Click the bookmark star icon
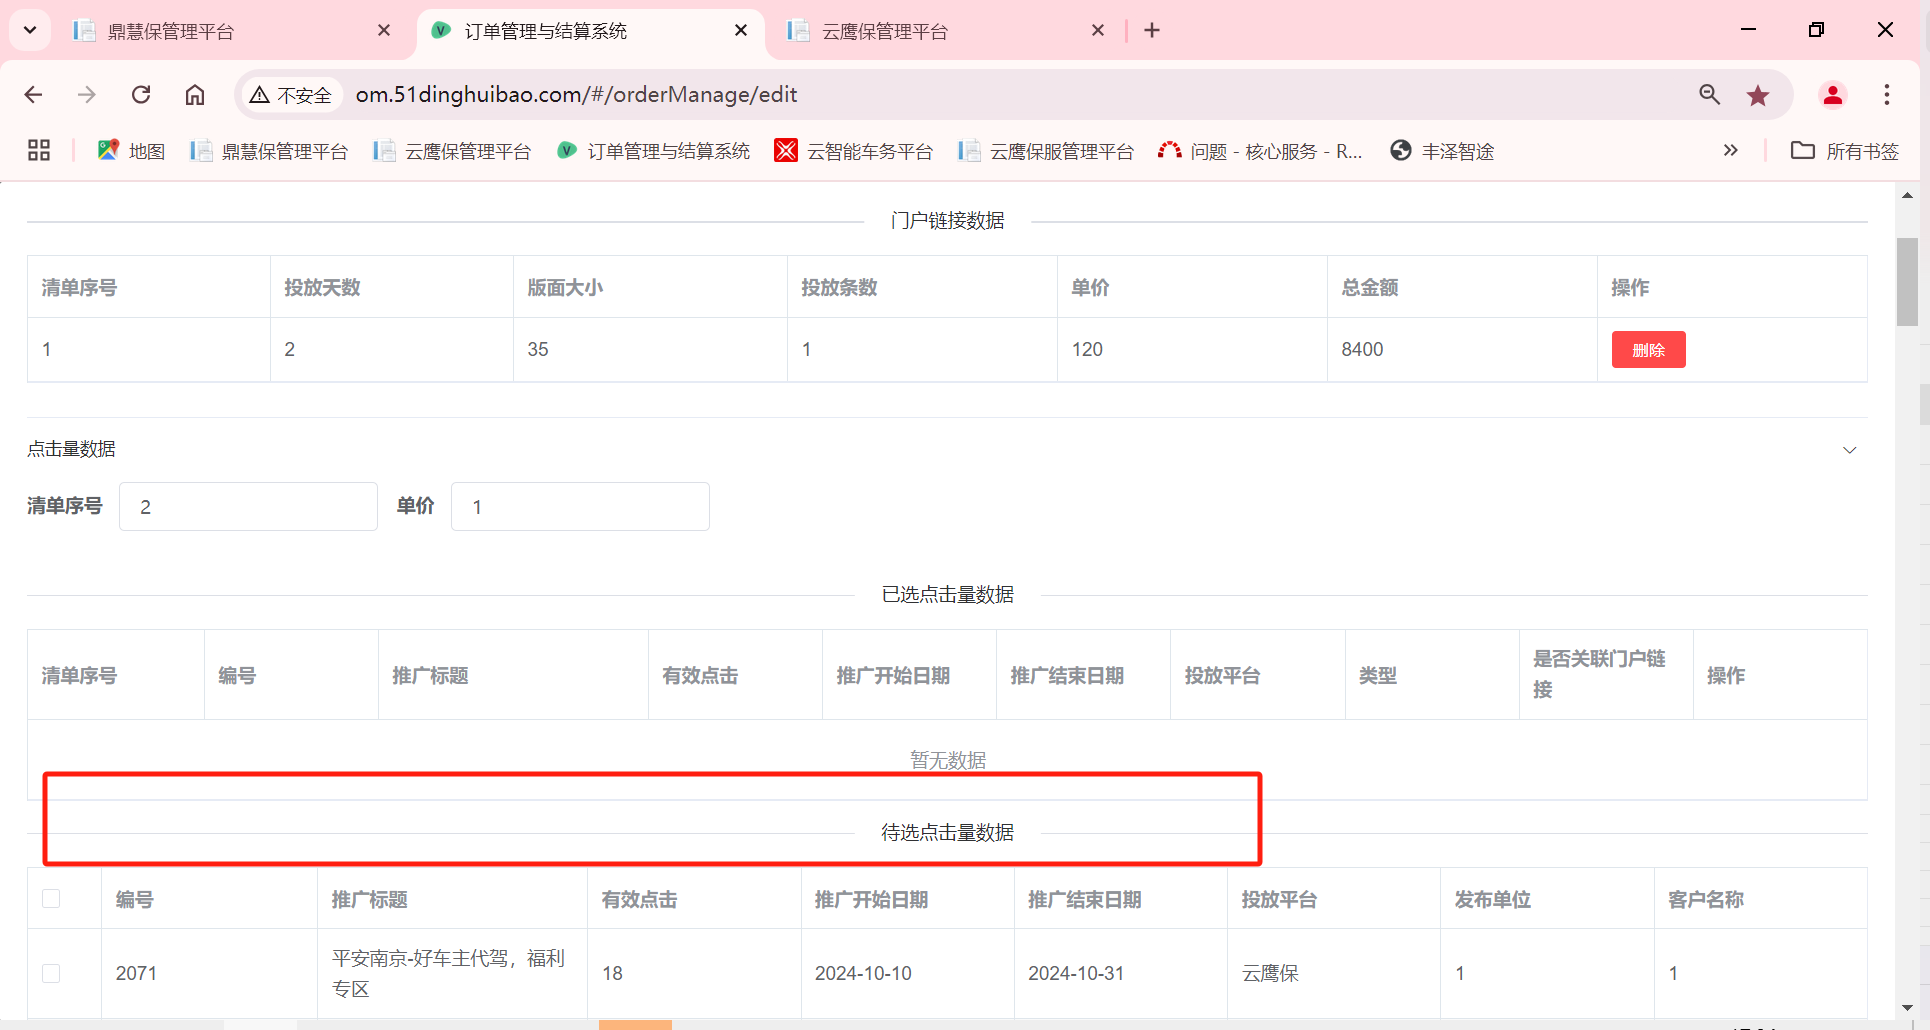The height and width of the screenshot is (1030, 1930). coord(1757,95)
